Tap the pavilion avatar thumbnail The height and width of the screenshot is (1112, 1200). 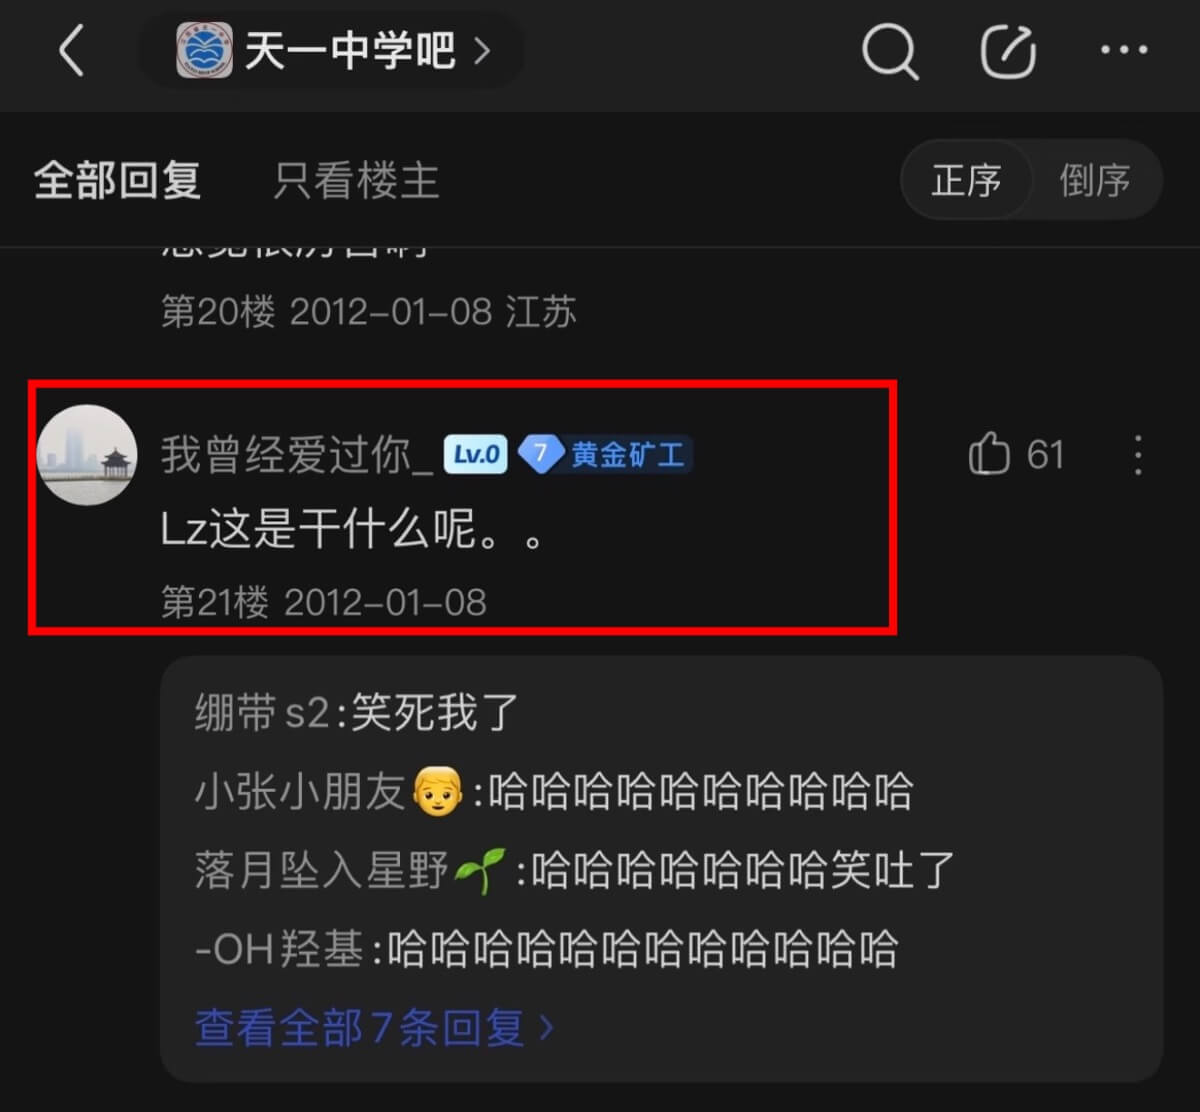click(87, 455)
